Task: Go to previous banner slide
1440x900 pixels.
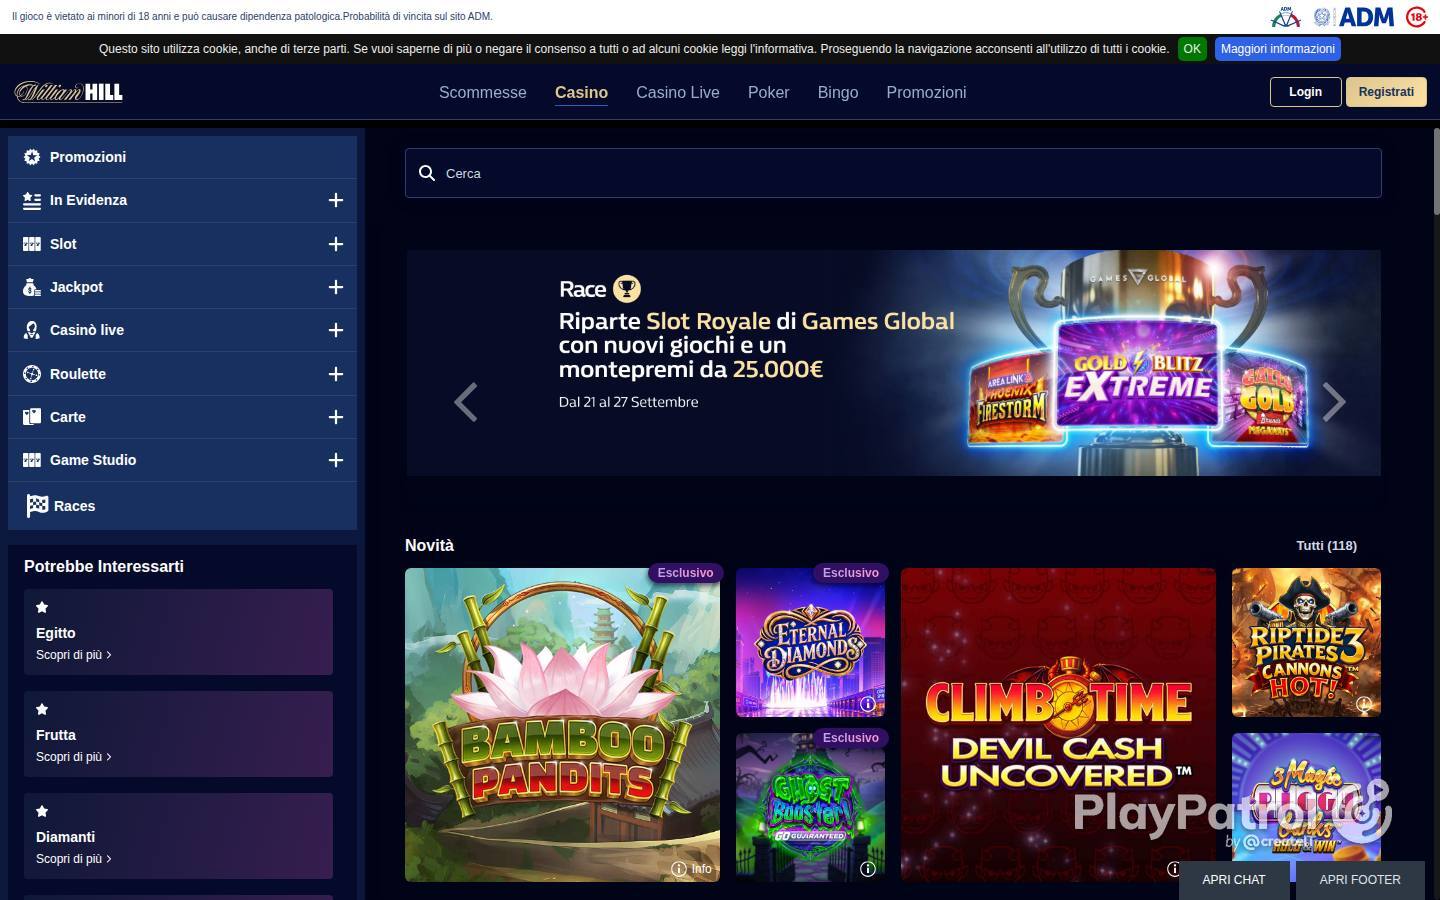Action: [466, 402]
